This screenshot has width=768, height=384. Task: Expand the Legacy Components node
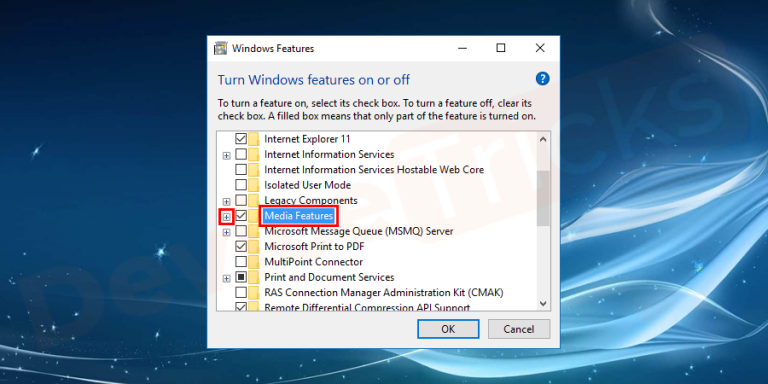click(226, 201)
